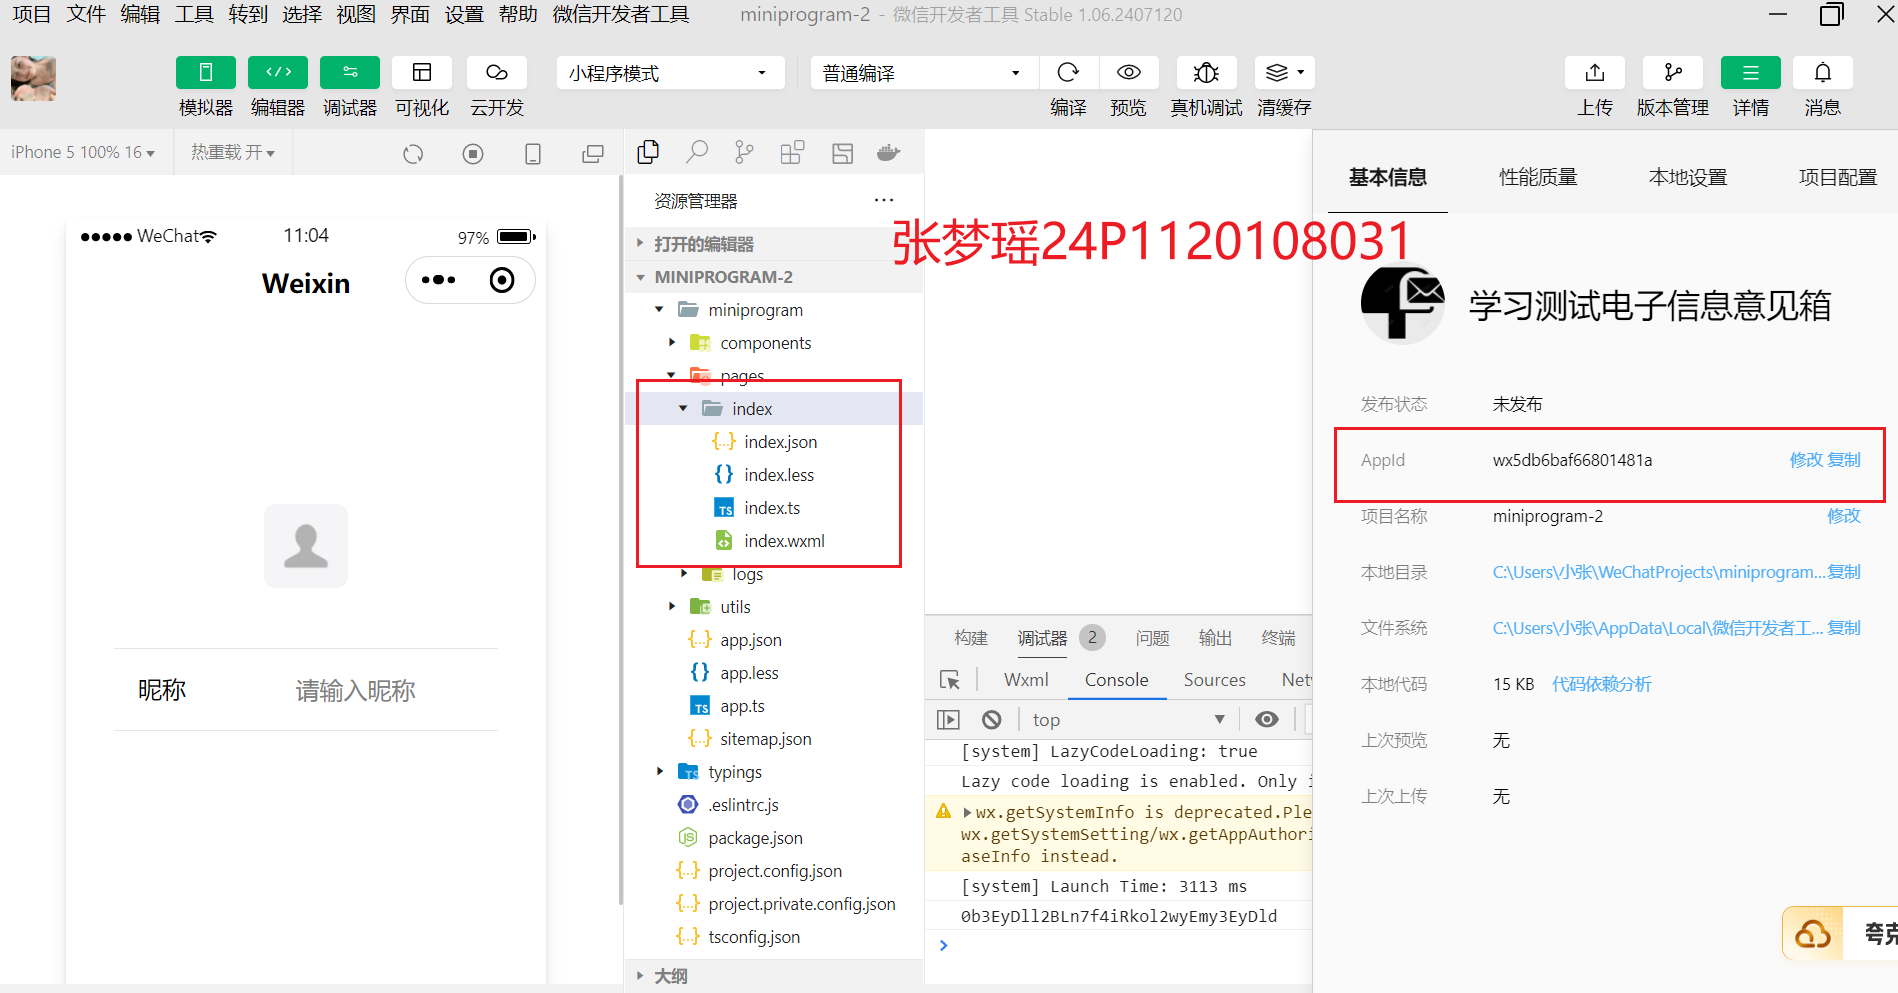1898x993 pixels.
Task: Switch to the 性能质量 tab
Action: pos(1538,177)
